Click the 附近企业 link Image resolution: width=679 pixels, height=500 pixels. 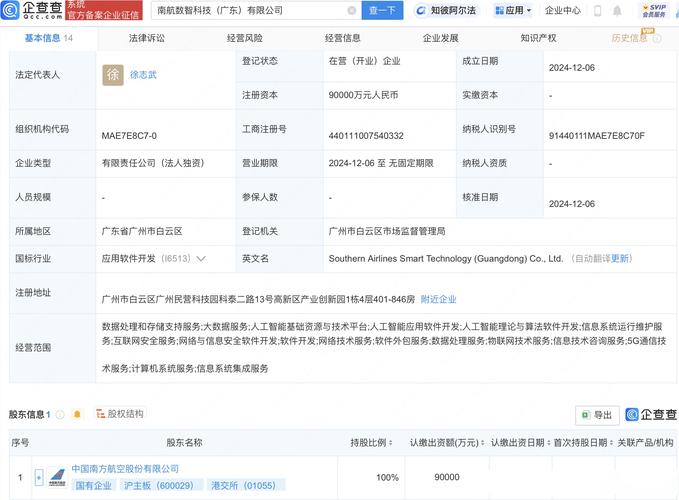[438, 299]
